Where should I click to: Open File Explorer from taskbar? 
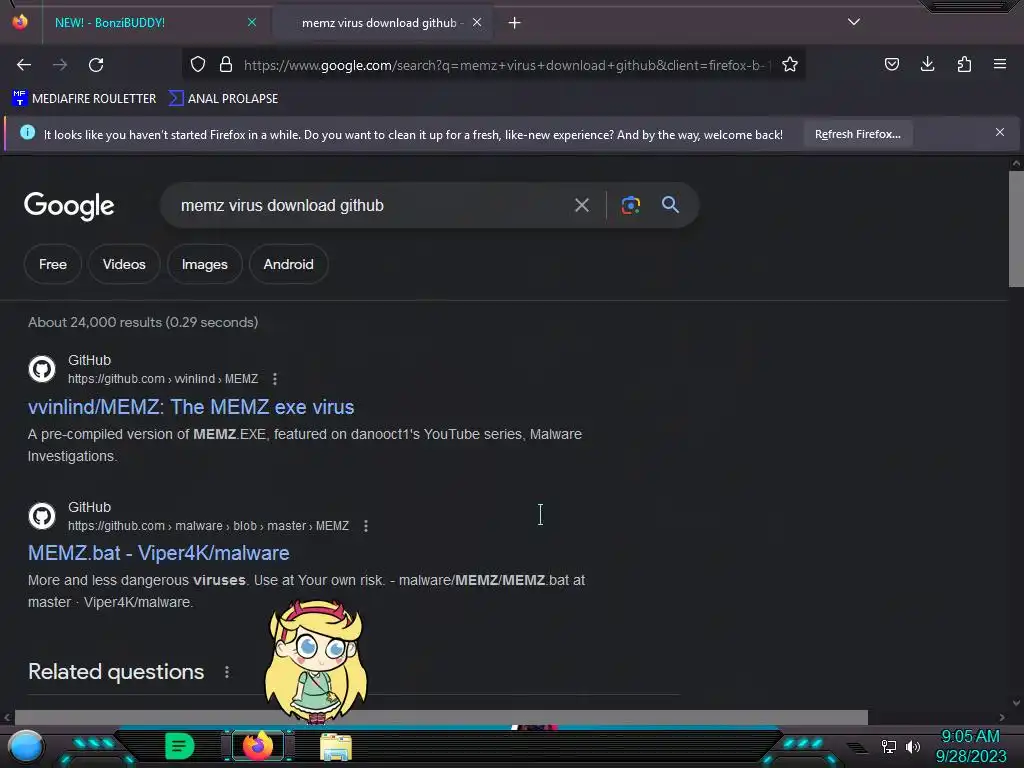336,746
